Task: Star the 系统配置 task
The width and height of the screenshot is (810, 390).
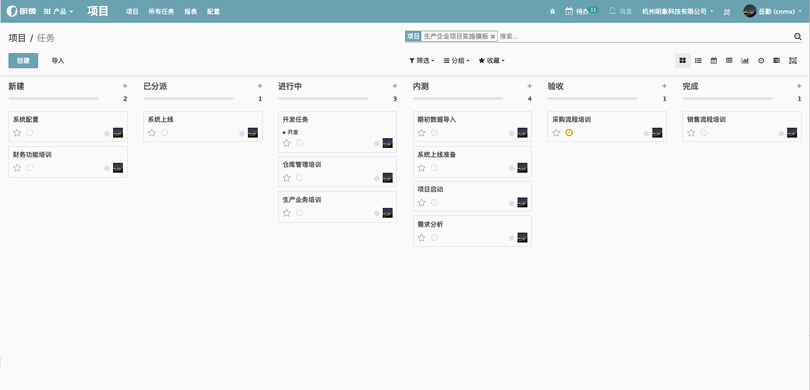Action: coord(17,133)
